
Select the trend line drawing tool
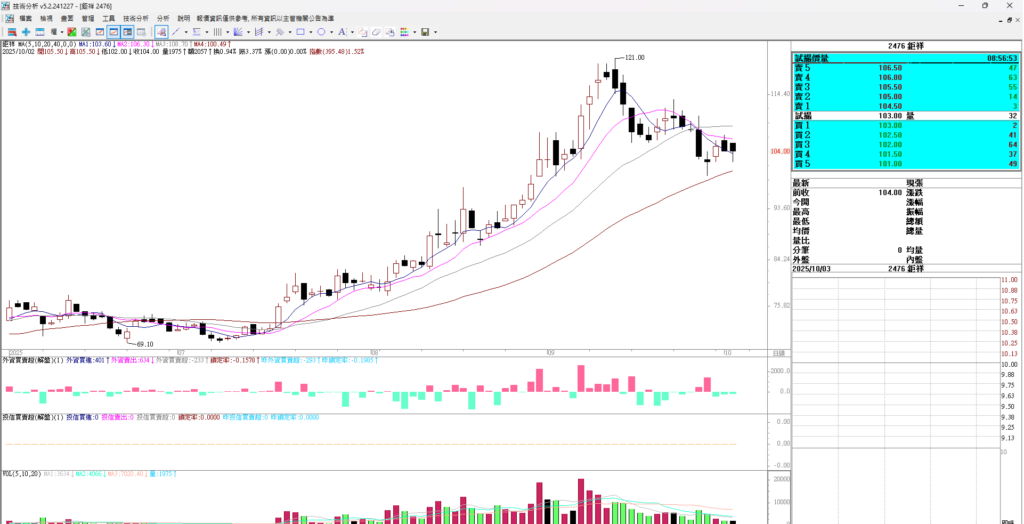click(x=176, y=32)
